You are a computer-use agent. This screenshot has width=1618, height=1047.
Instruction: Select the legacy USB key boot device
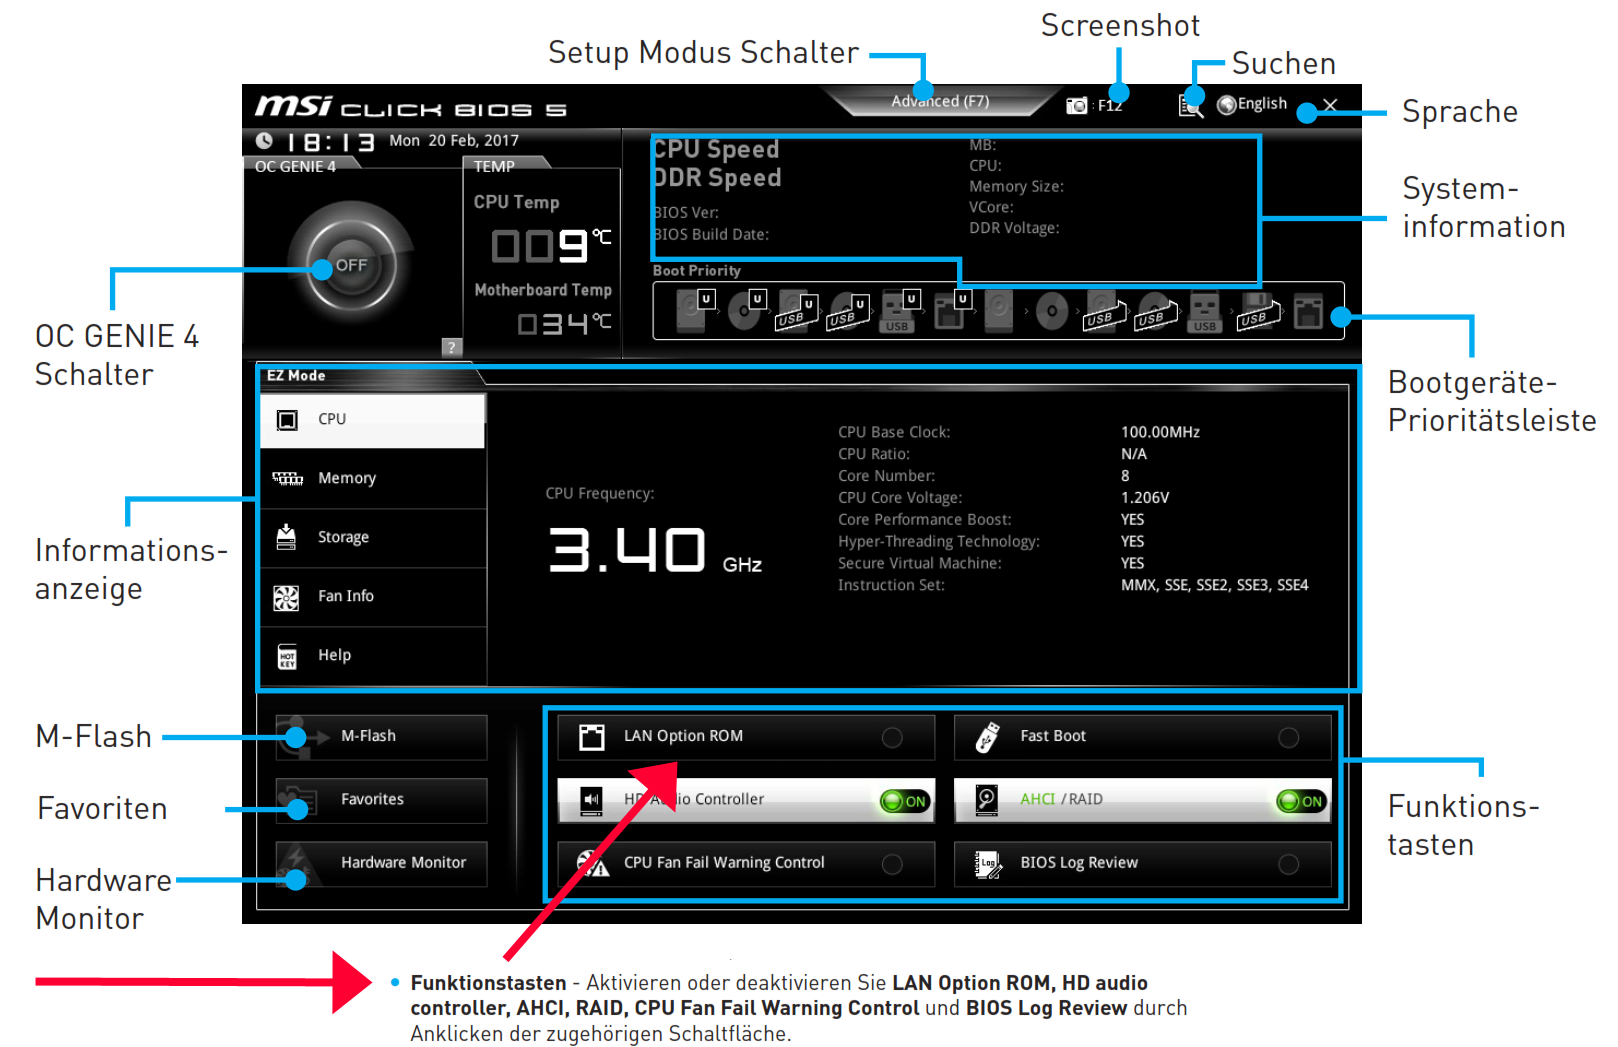(x=1205, y=312)
